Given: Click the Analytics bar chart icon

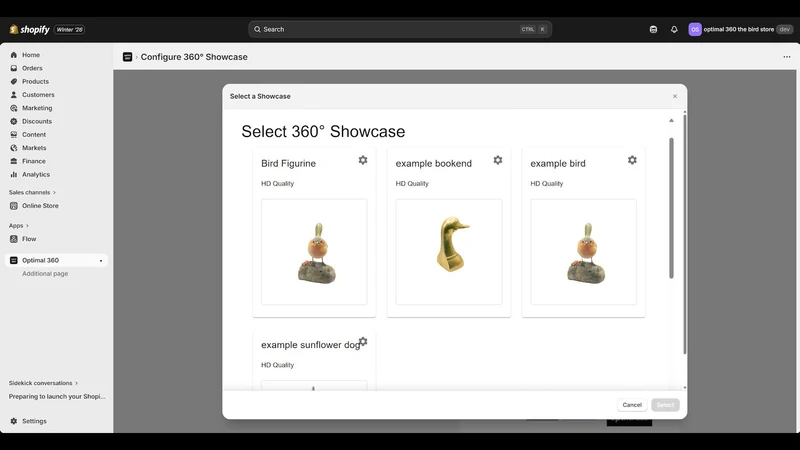Looking at the screenshot, I should pos(14,174).
